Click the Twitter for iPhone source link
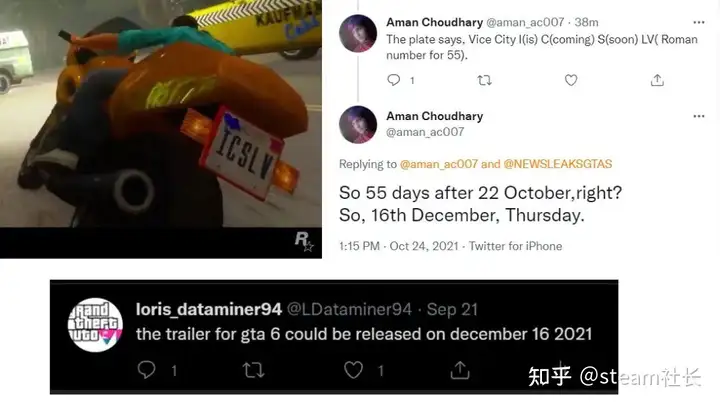Viewport: 720px width, 407px height. (515, 246)
